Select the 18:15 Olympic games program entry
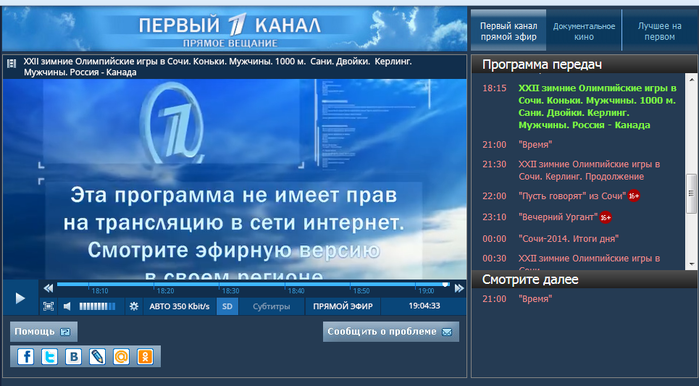Screen dimensions: 699x386 (x=581, y=107)
